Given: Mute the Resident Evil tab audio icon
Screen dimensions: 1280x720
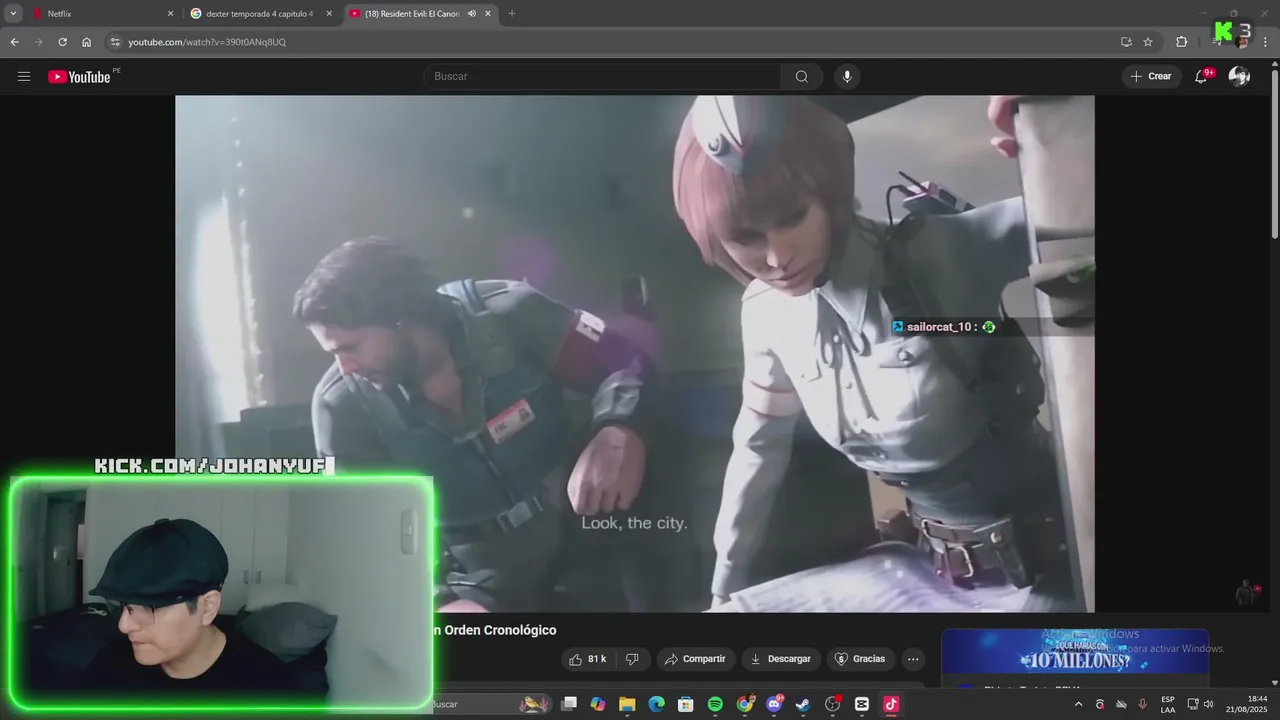Looking at the screenshot, I should (471, 14).
